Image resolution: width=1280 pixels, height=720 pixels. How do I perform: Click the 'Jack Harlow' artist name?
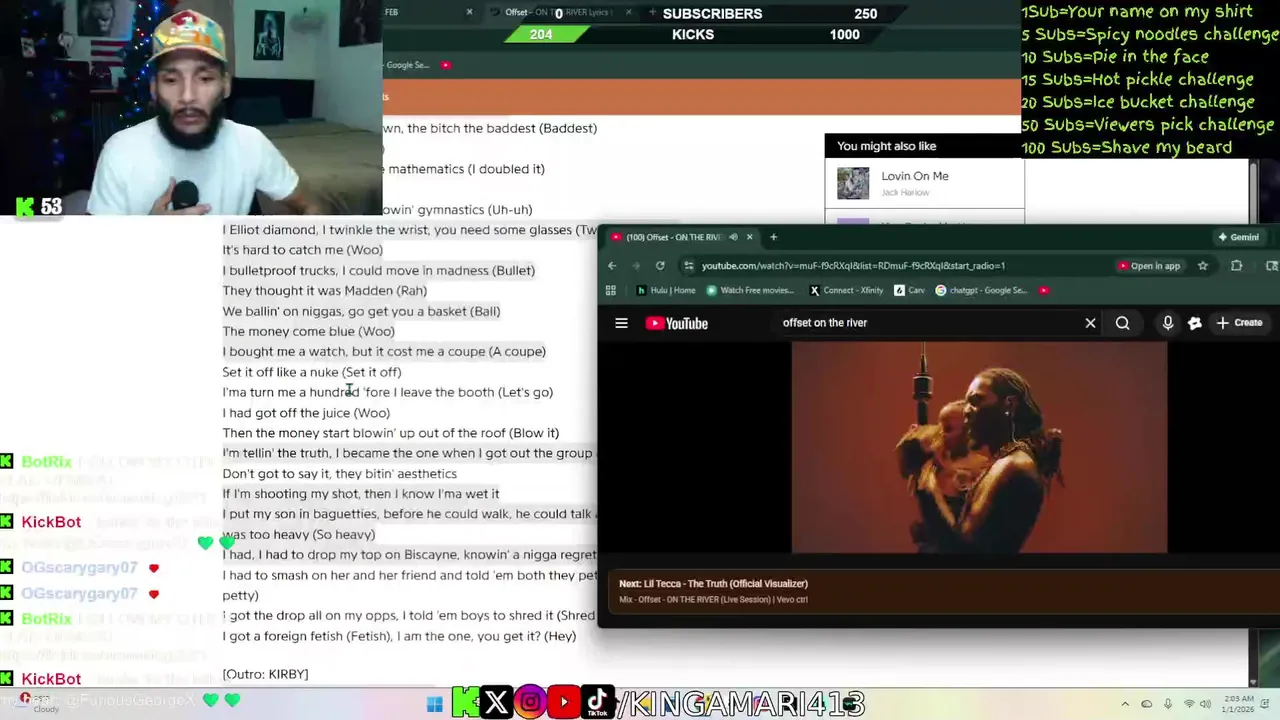[x=905, y=192]
